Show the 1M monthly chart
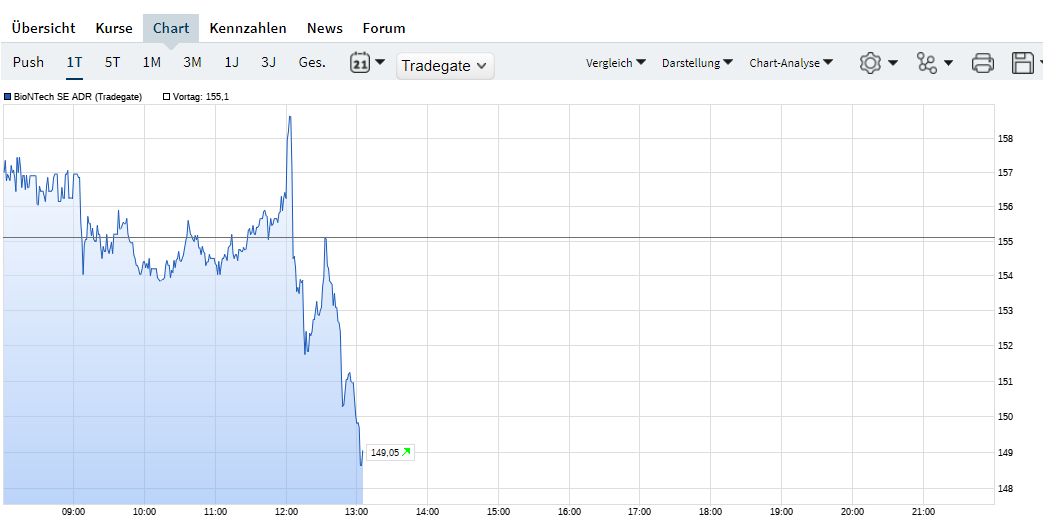1043x516 pixels. pos(152,63)
